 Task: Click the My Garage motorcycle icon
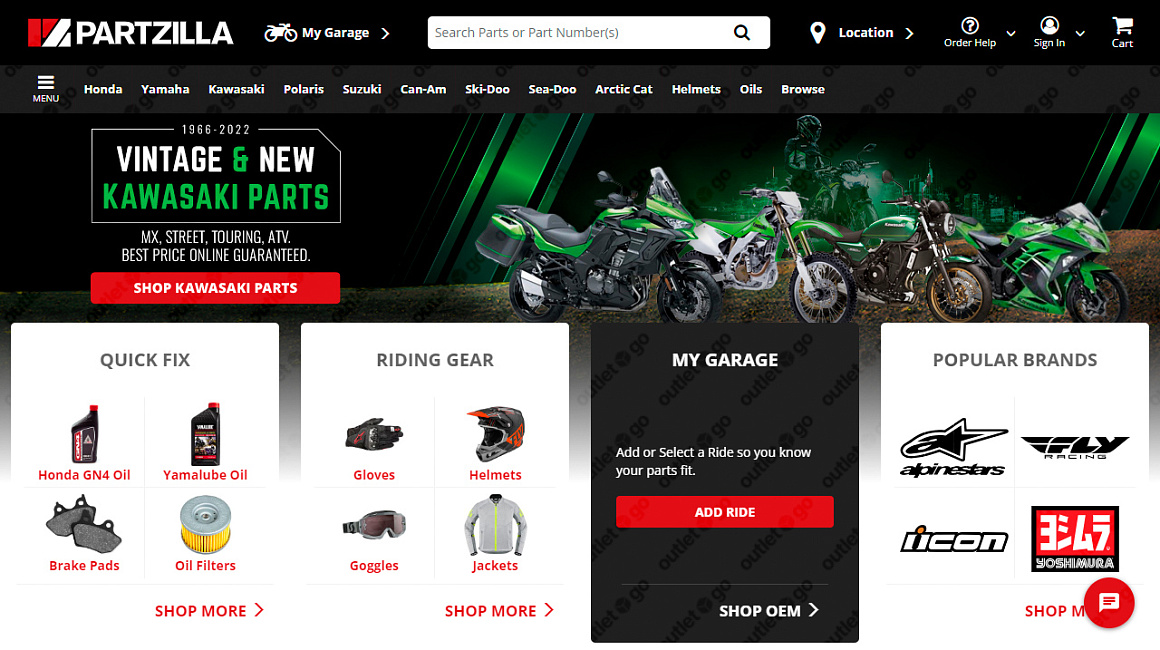(280, 33)
